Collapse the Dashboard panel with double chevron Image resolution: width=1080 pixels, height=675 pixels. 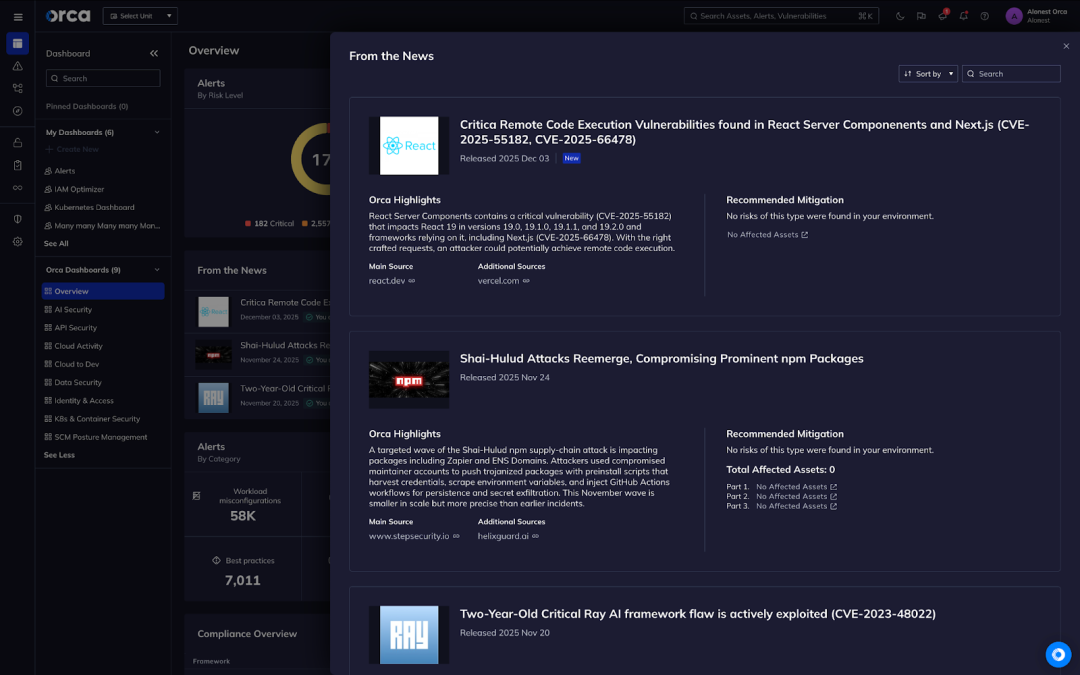[x=156, y=52]
